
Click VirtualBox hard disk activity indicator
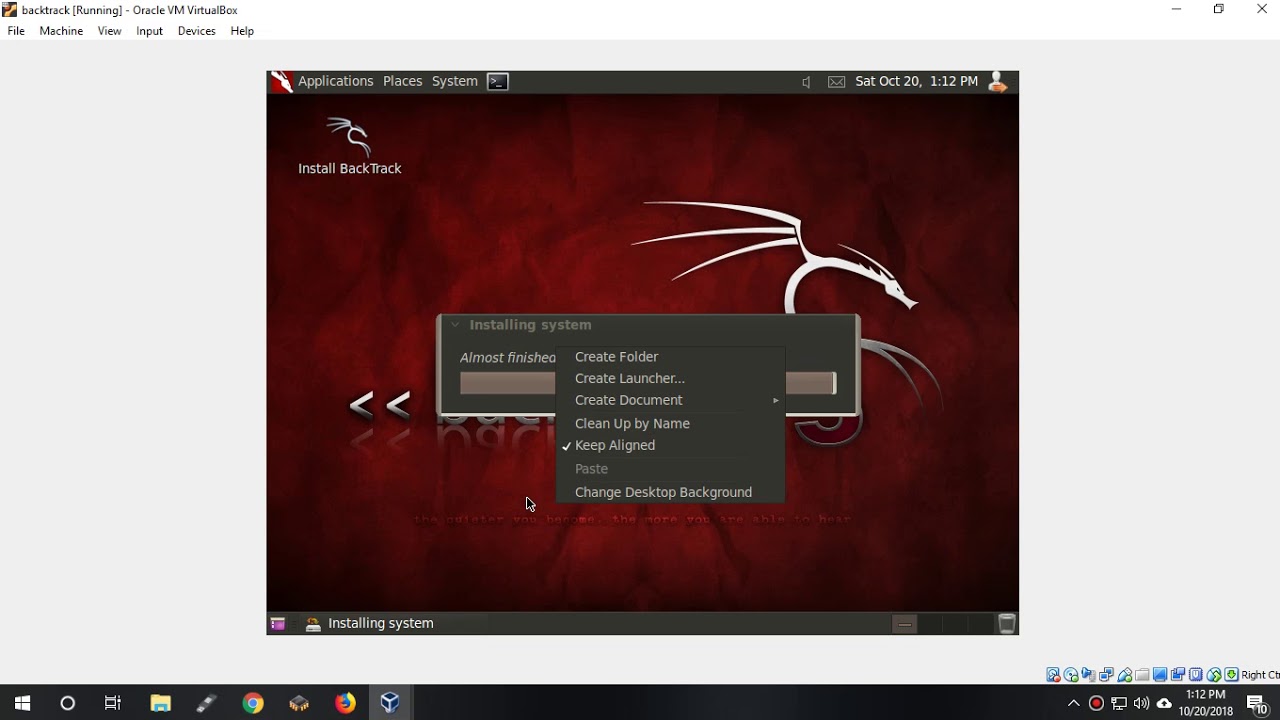point(1053,675)
